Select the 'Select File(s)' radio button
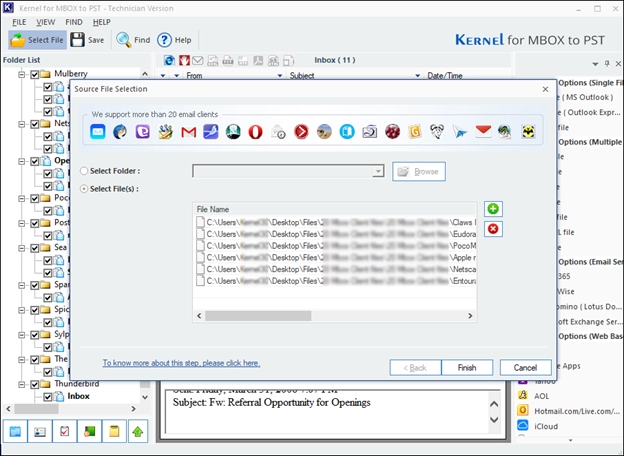The height and width of the screenshot is (456, 624). pyautogui.click(x=84, y=189)
